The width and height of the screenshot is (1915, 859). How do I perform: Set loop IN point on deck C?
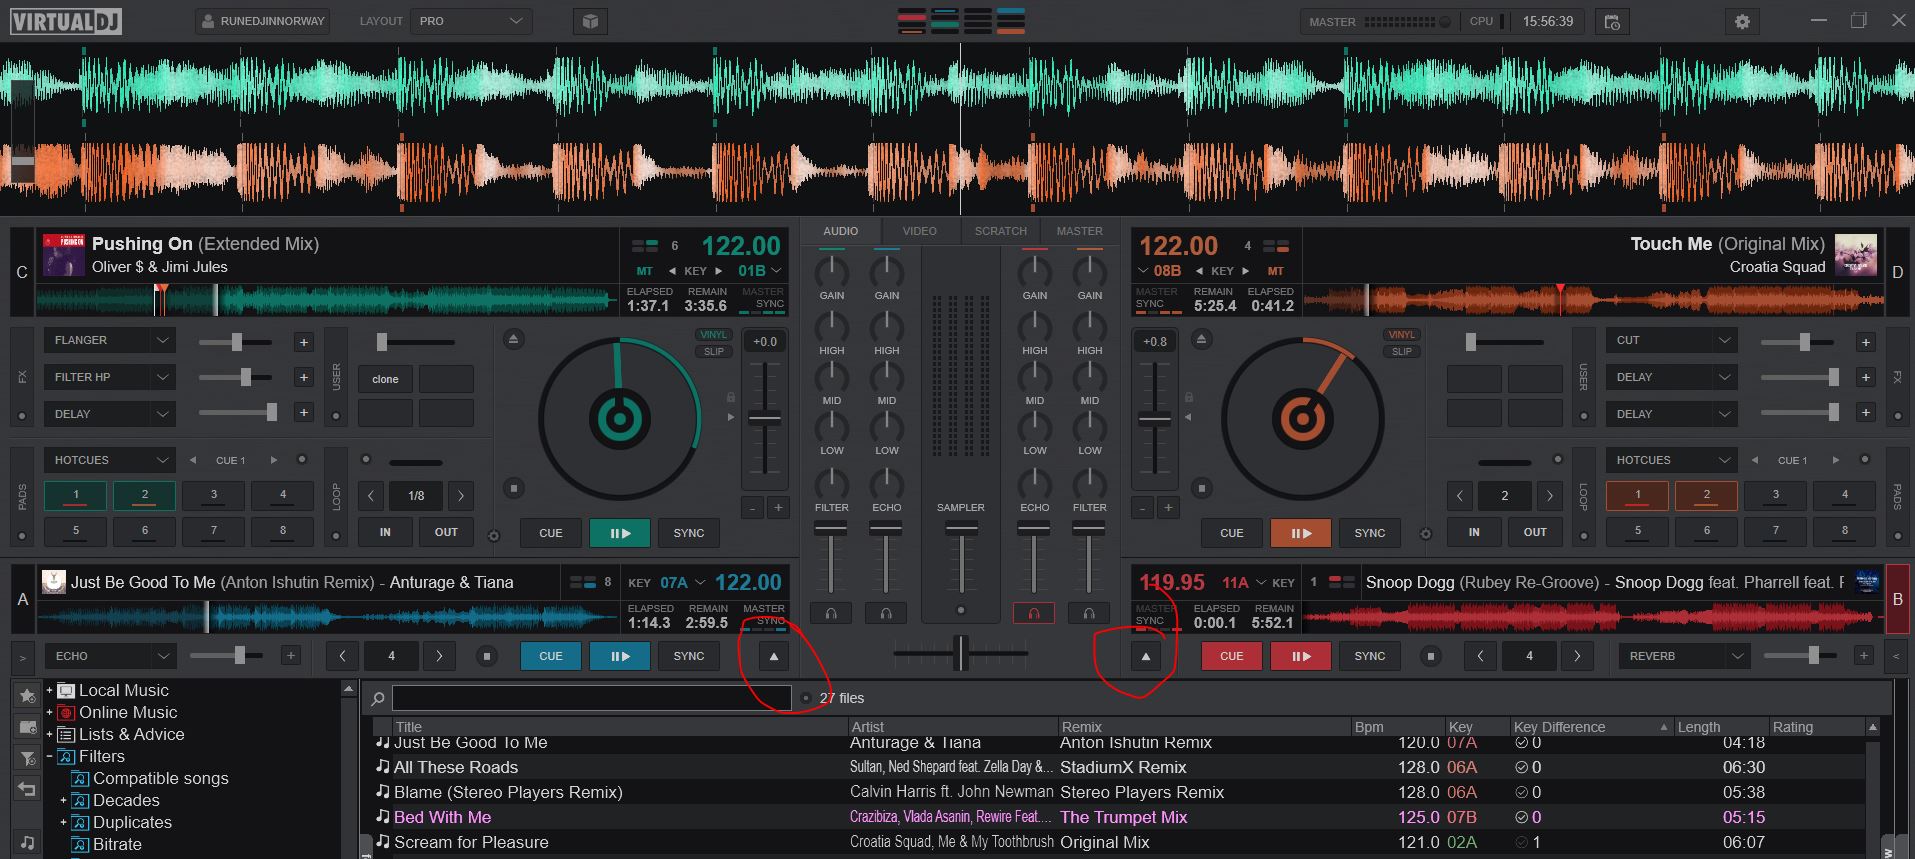(x=385, y=532)
